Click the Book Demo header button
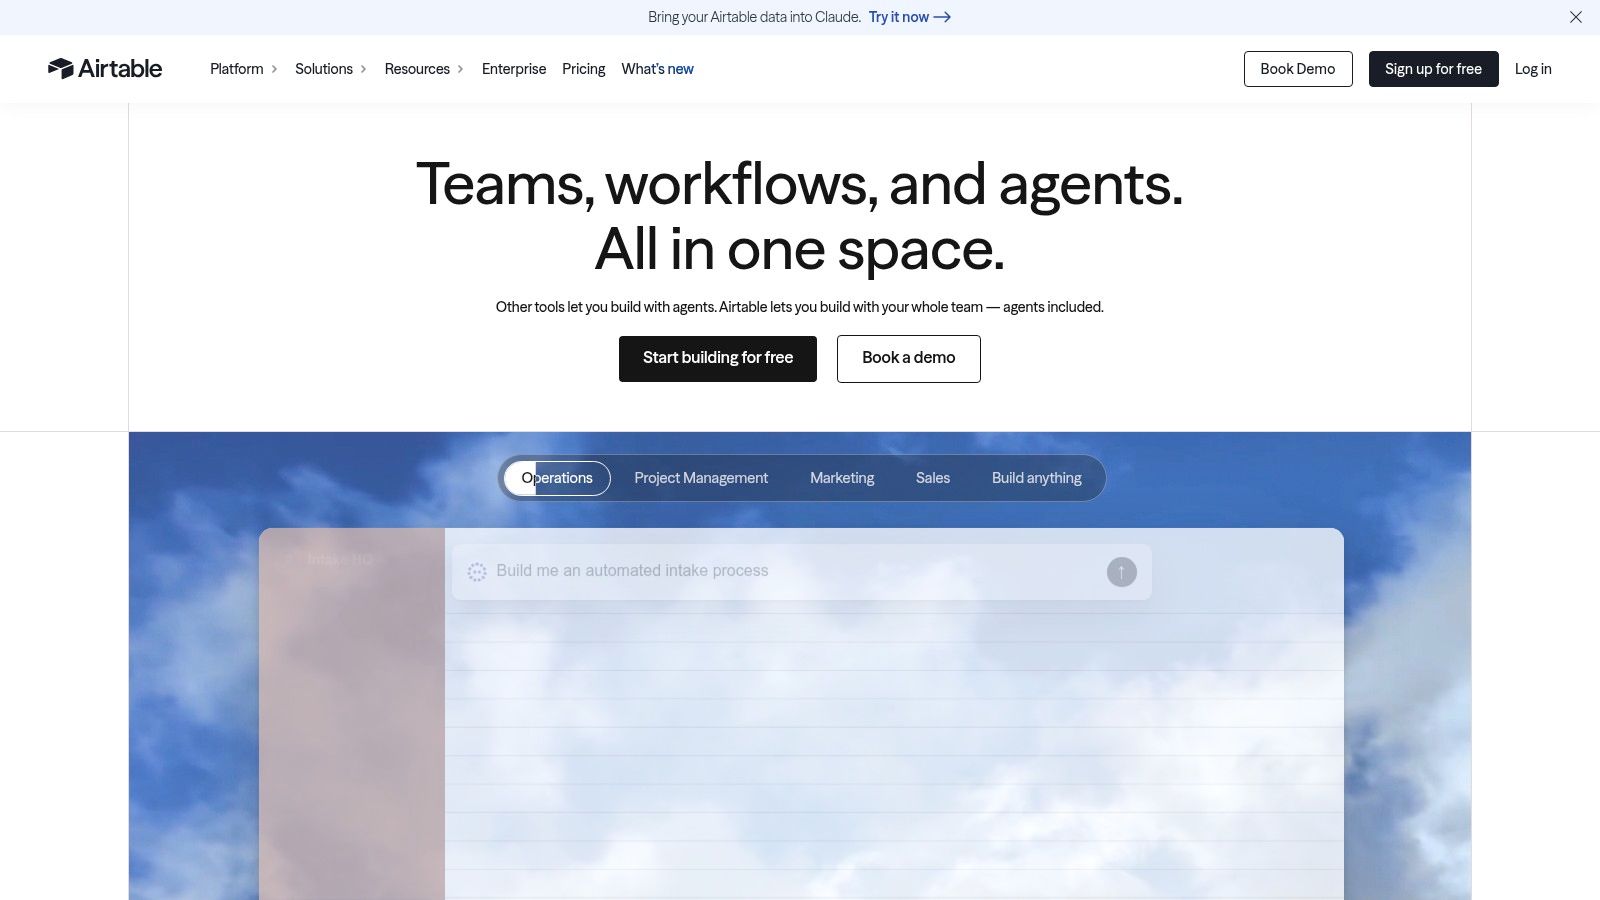This screenshot has width=1600, height=900. point(1298,69)
